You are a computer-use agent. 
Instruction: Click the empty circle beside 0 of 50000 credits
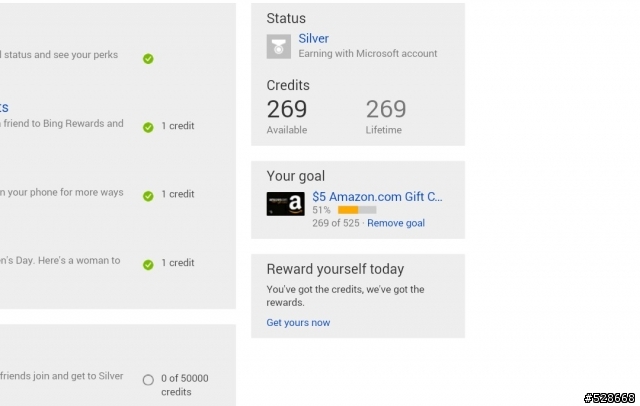[x=148, y=380]
